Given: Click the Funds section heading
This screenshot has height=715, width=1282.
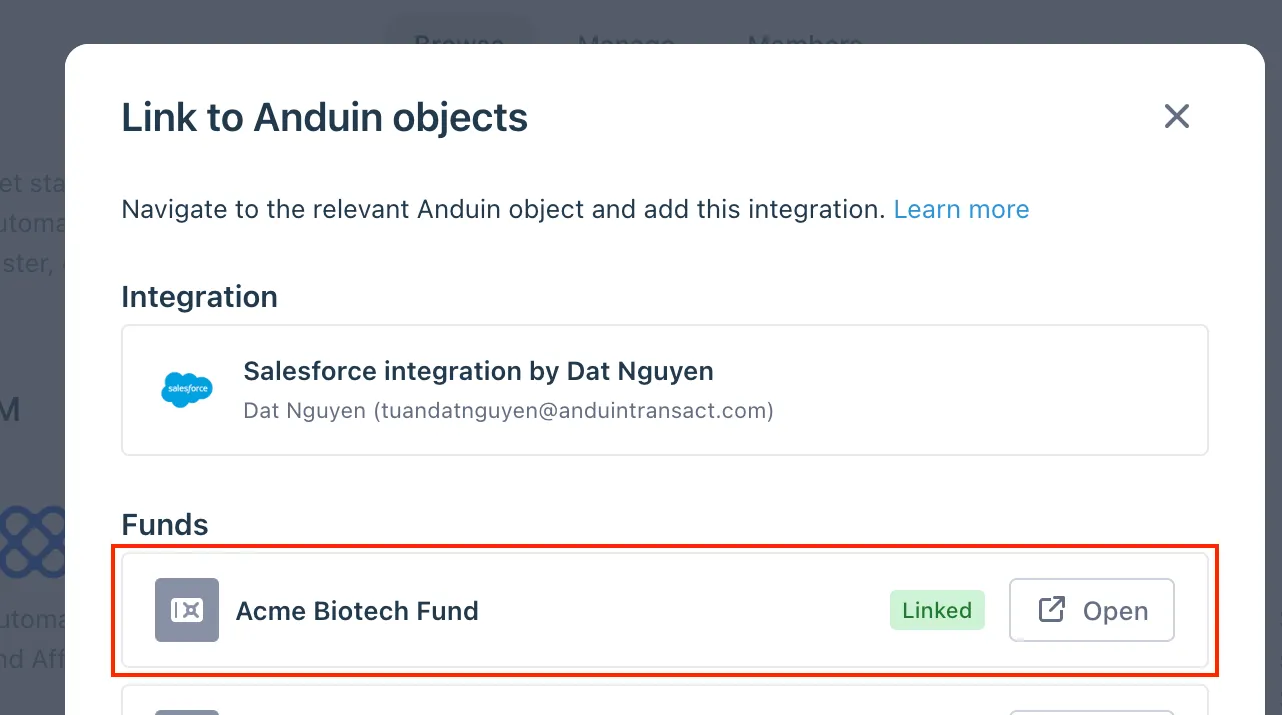Looking at the screenshot, I should tap(165, 525).
